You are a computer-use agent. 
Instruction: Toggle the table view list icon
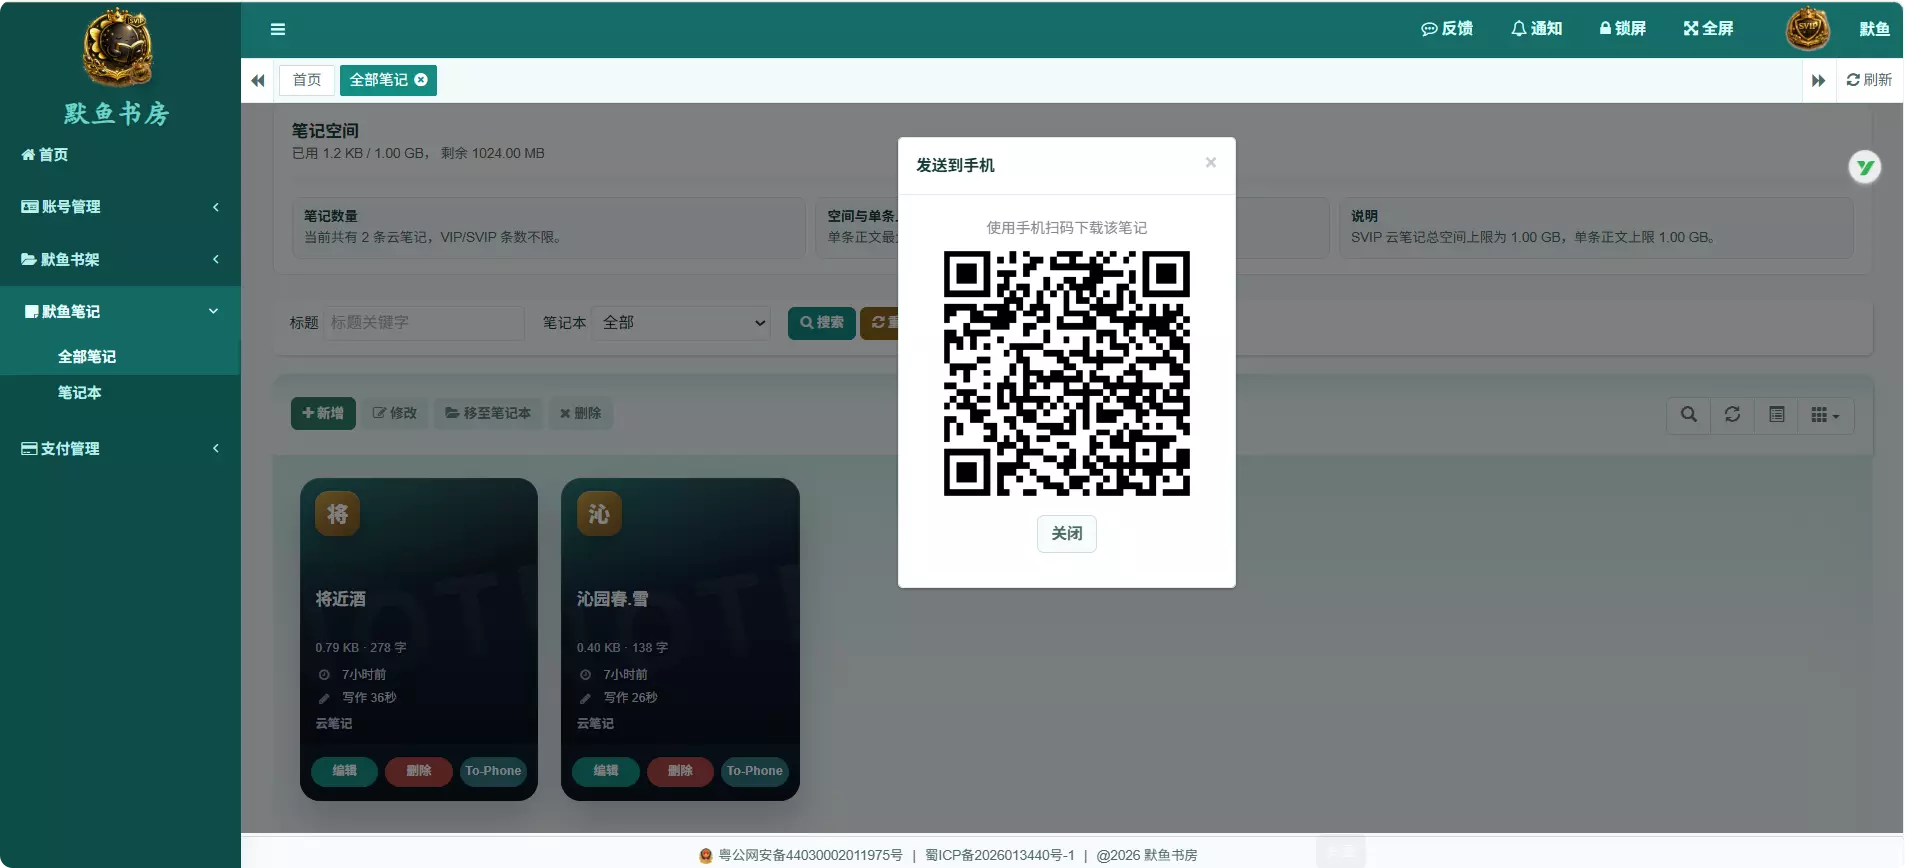pyautogui.click(x=1777, y=415)
